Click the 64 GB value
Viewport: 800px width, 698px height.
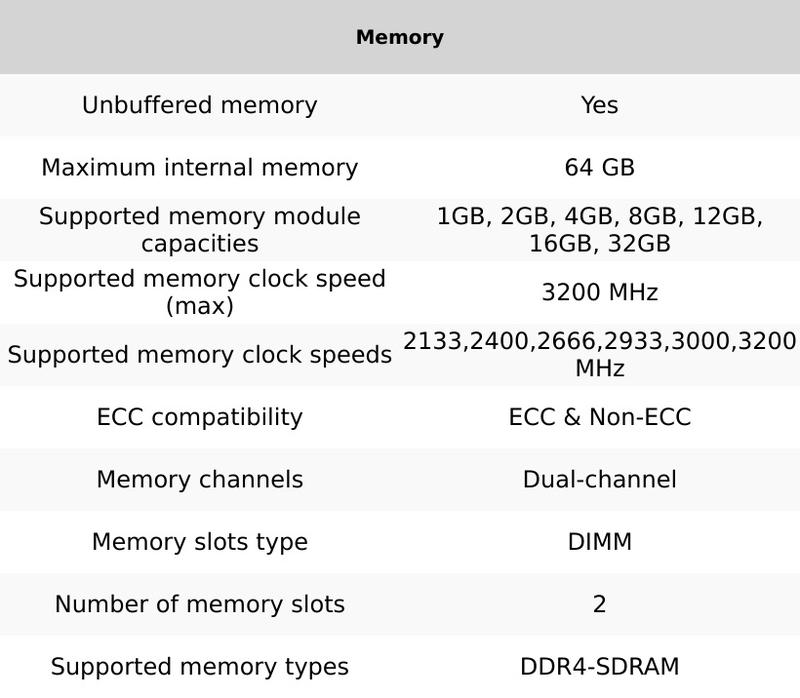599,168
